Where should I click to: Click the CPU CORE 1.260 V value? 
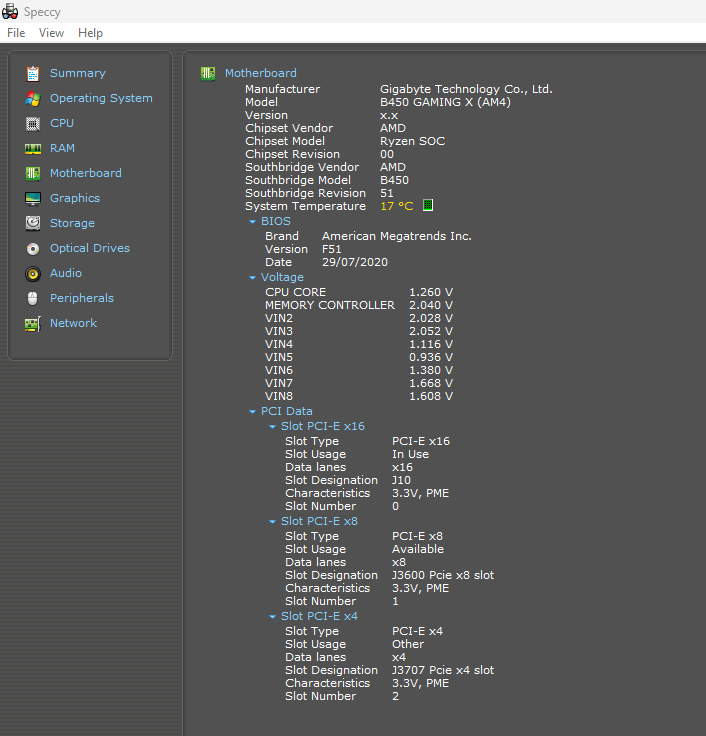(431, 292)
